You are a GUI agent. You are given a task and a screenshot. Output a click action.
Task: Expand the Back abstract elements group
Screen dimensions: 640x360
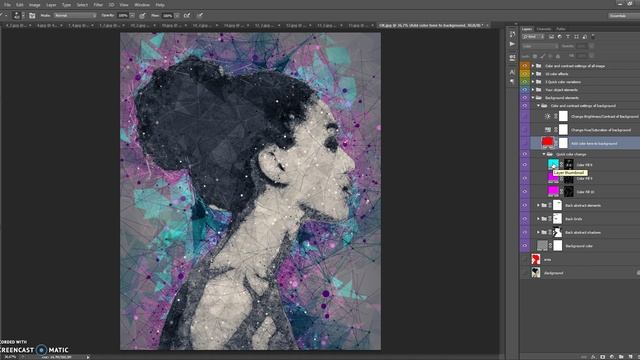point(538,205)
